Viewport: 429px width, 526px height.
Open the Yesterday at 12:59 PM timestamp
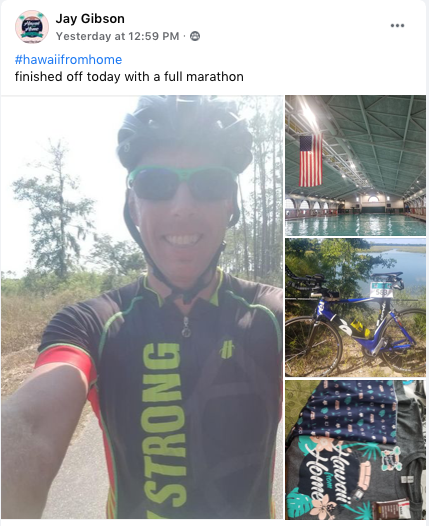(x=117, y=36)
